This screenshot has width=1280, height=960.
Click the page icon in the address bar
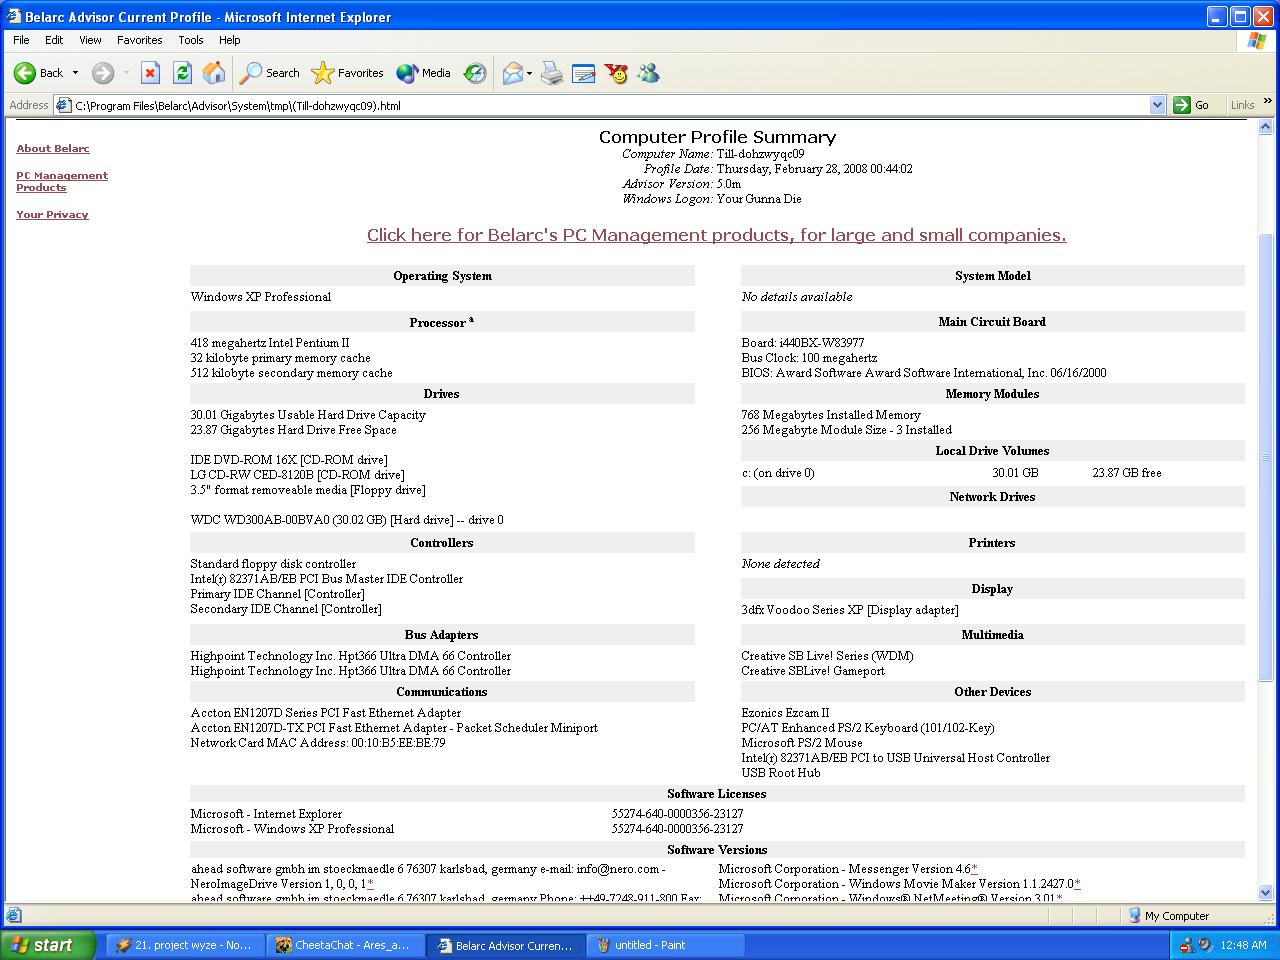[x=63, y=105]
